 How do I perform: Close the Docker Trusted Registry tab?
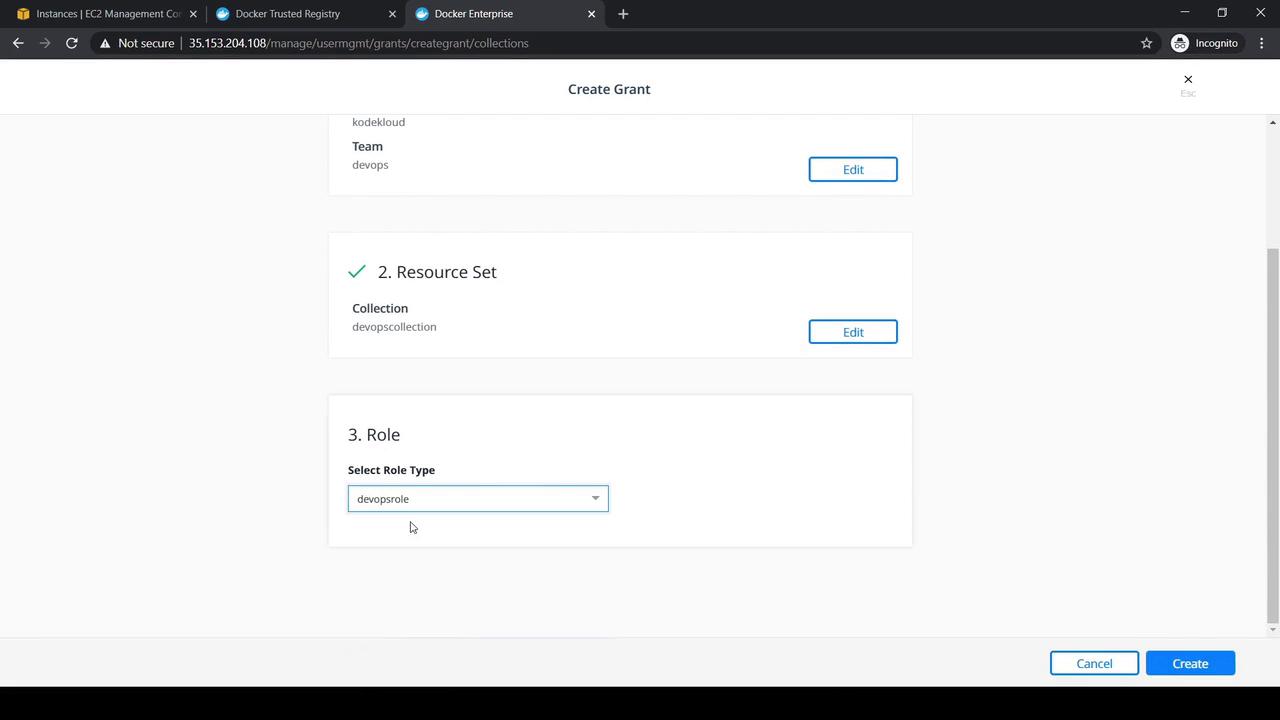point(392,14)
